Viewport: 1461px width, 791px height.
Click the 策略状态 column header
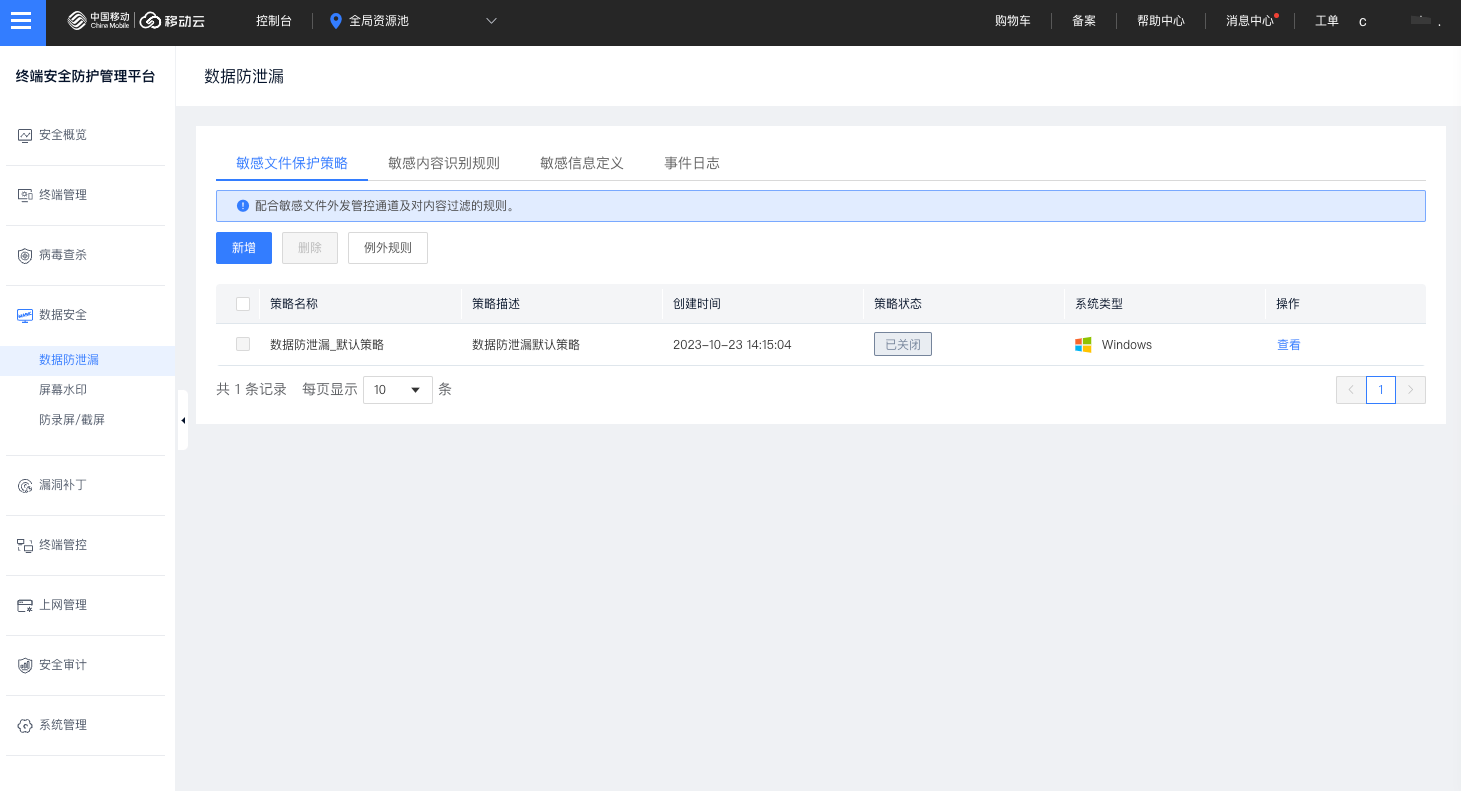pyautogui.click(x=898, y=304)
